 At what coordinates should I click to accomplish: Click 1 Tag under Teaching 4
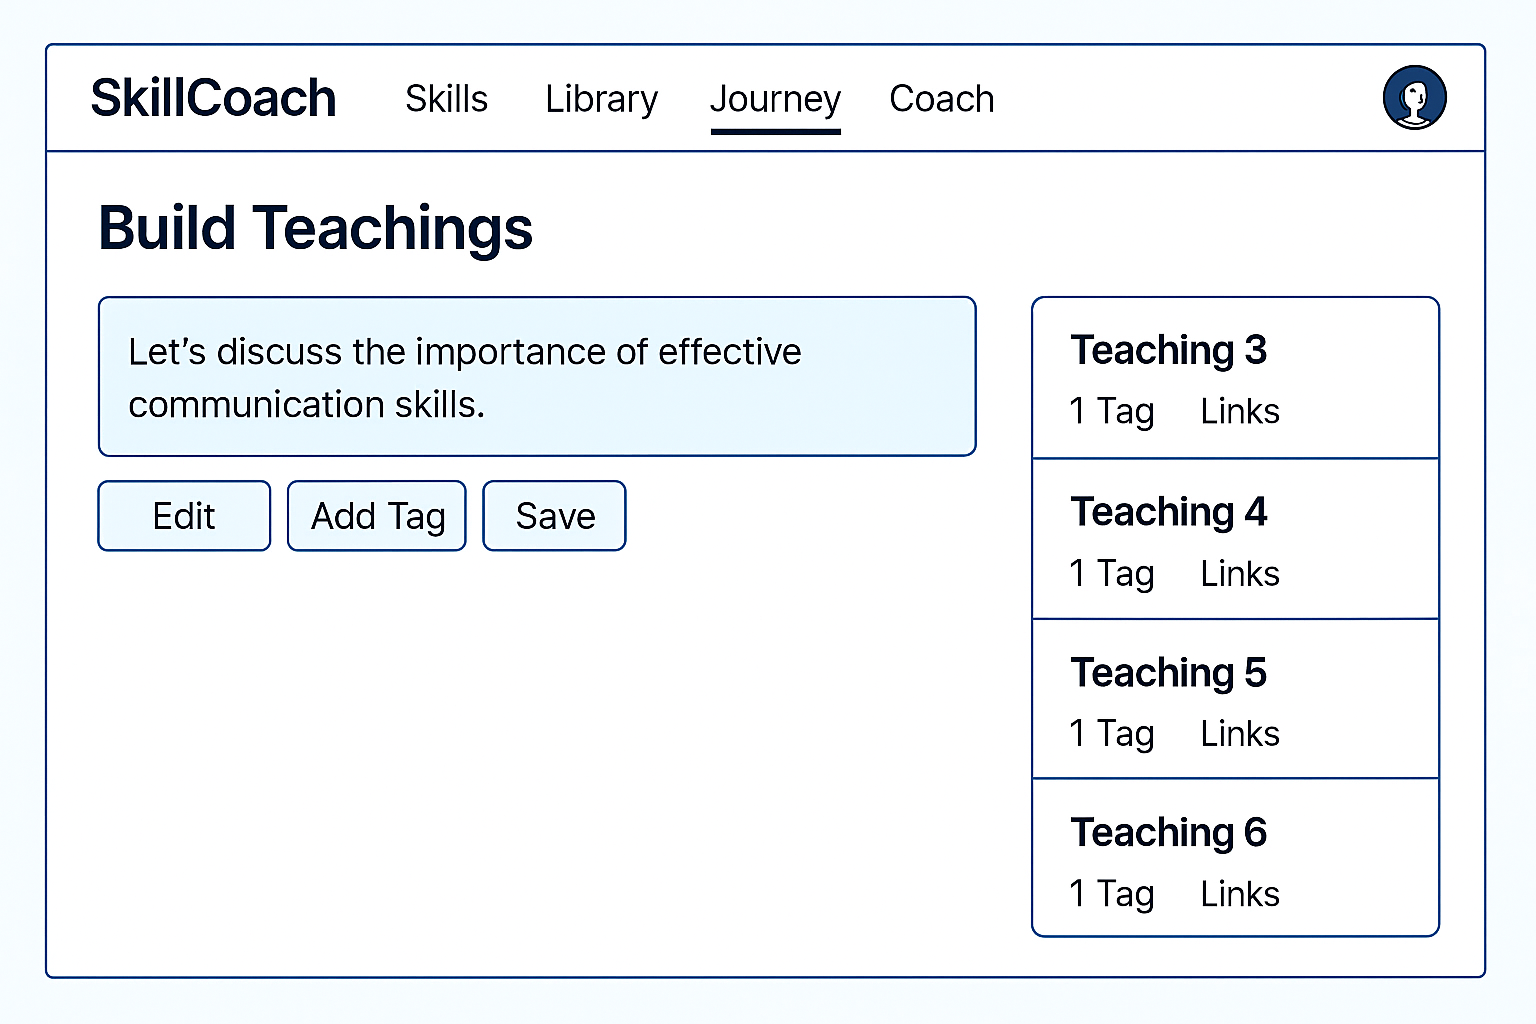tap(1112, 573)
